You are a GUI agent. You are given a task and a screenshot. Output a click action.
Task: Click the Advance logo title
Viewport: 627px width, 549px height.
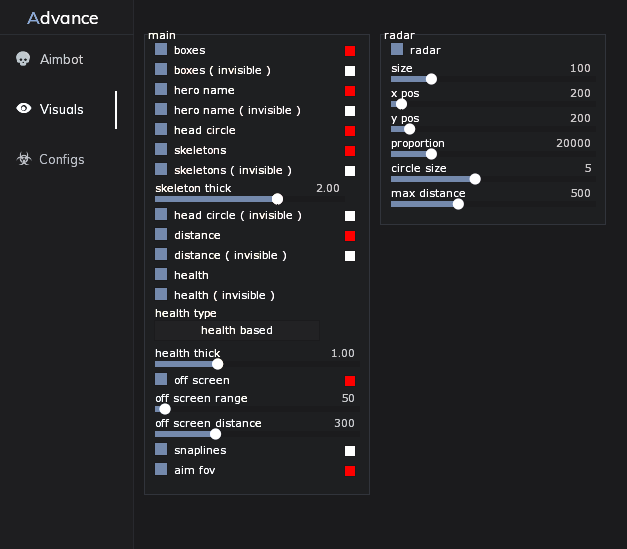coord(63,18)
